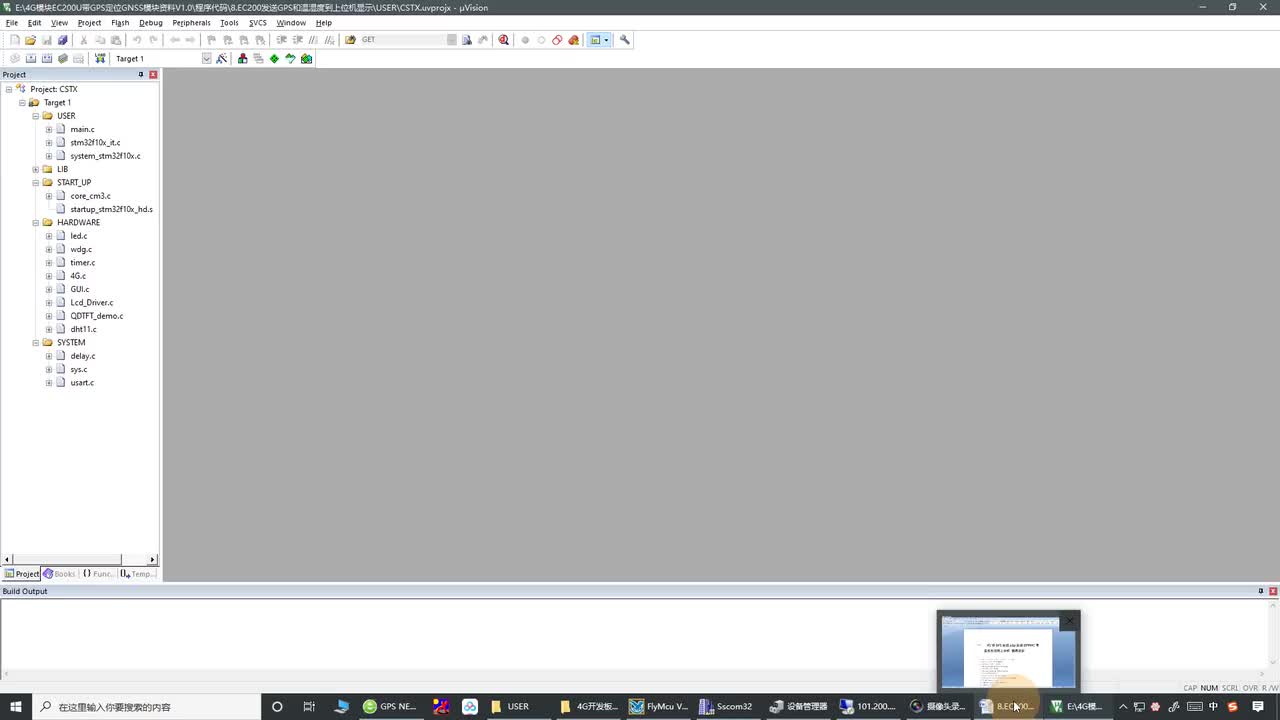The height and width of the screenshot is (720, 1280).
Task: Click the Open file toolbar icon
Action: pyautogui.click(x=31, y=40)
